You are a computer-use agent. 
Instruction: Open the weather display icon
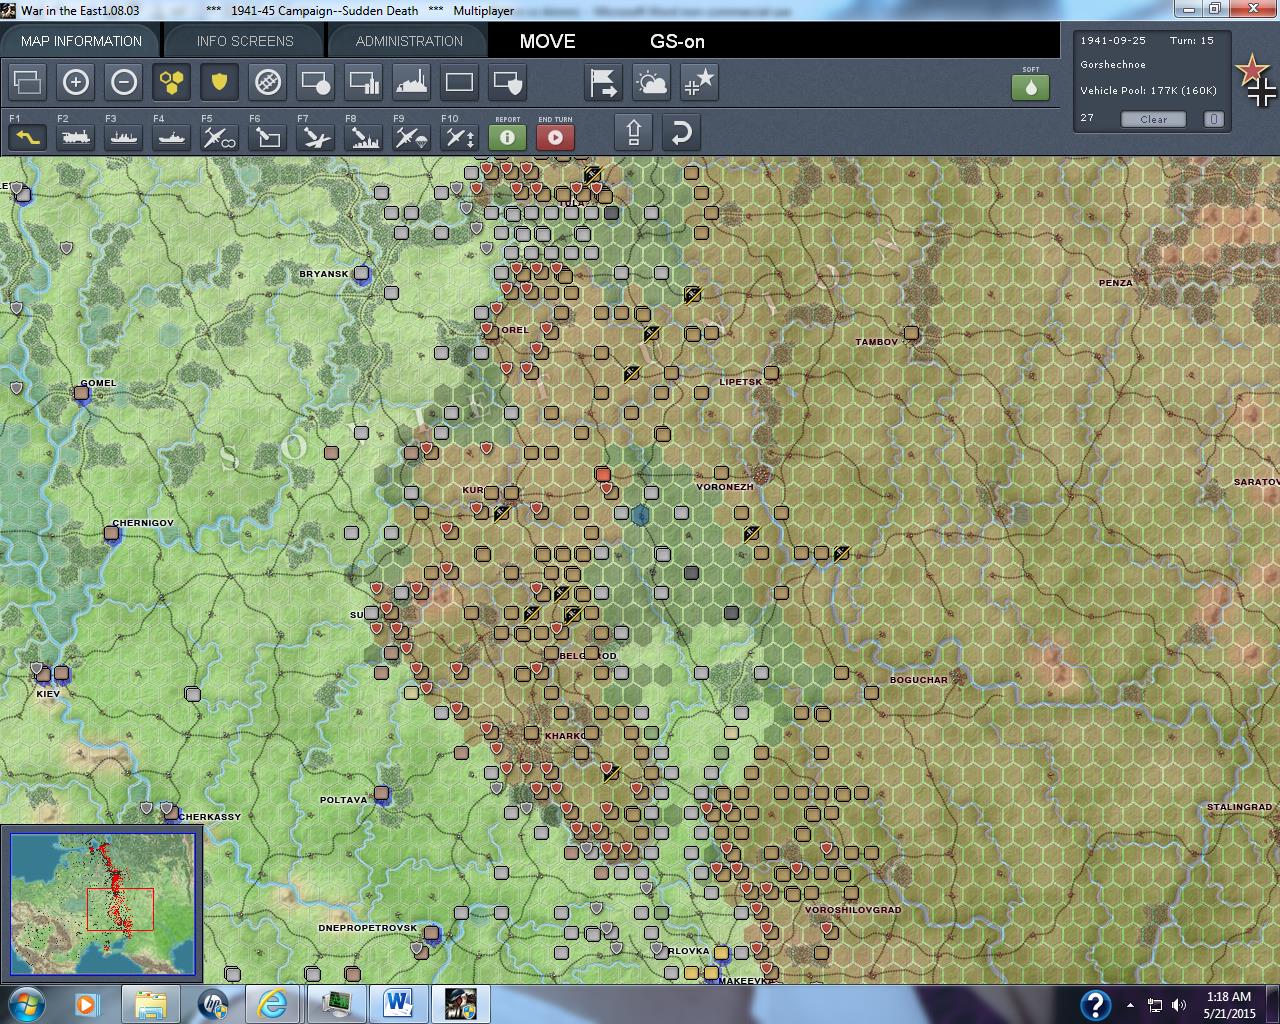pyautogui.click(x=651, y=83)
